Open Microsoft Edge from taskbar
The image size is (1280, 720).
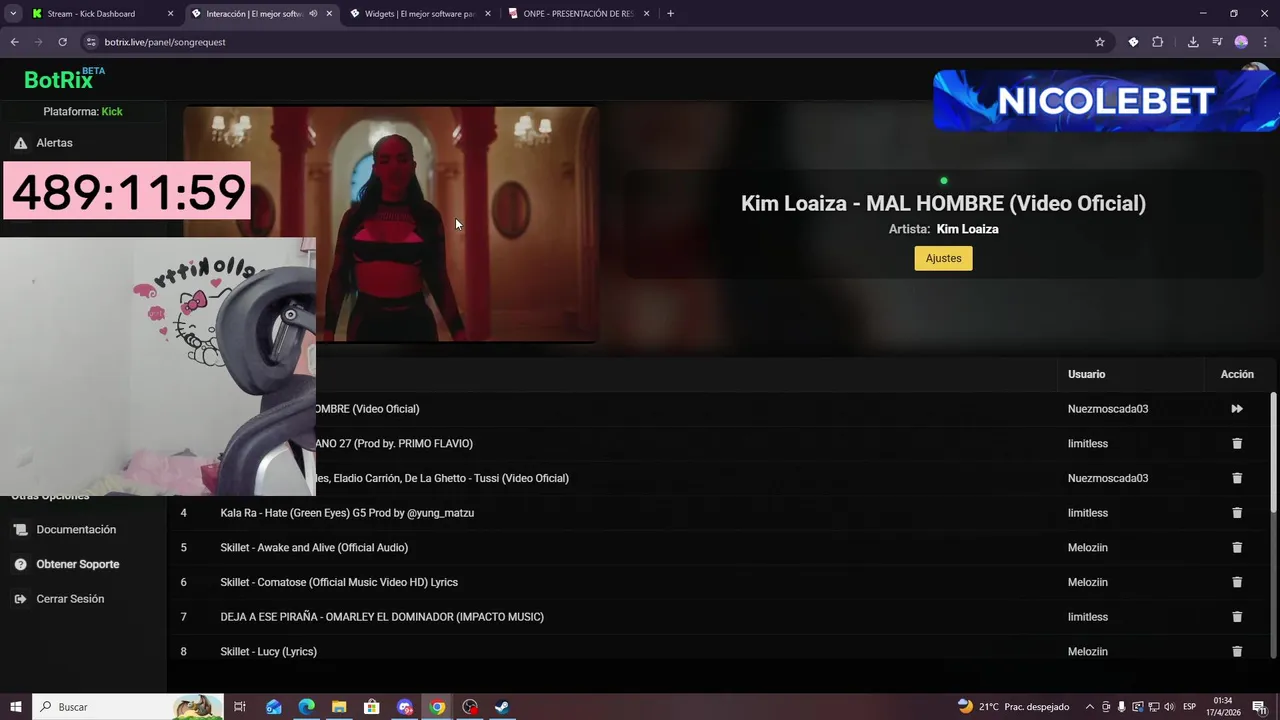306,707
